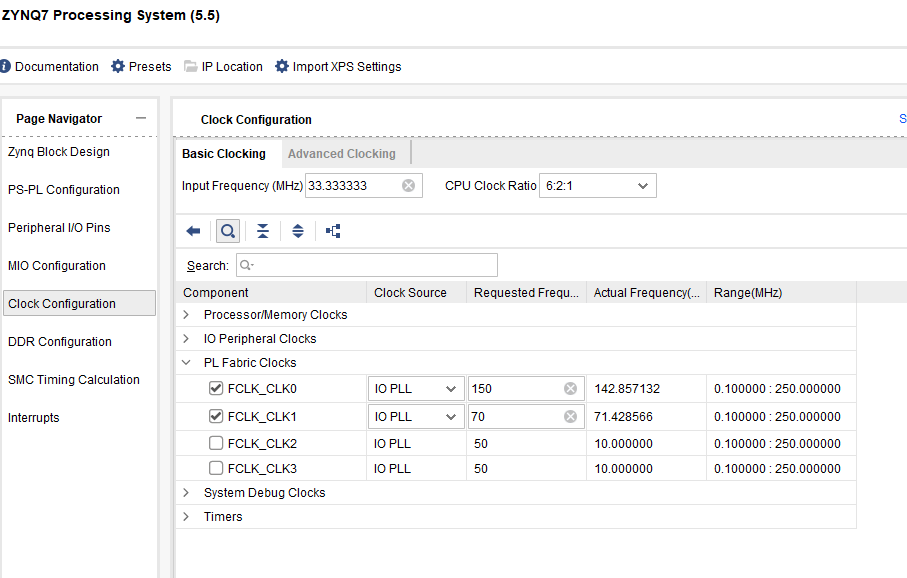
Task: Click the Search text field
Action: pyautogui.click(x=366, y=265)
